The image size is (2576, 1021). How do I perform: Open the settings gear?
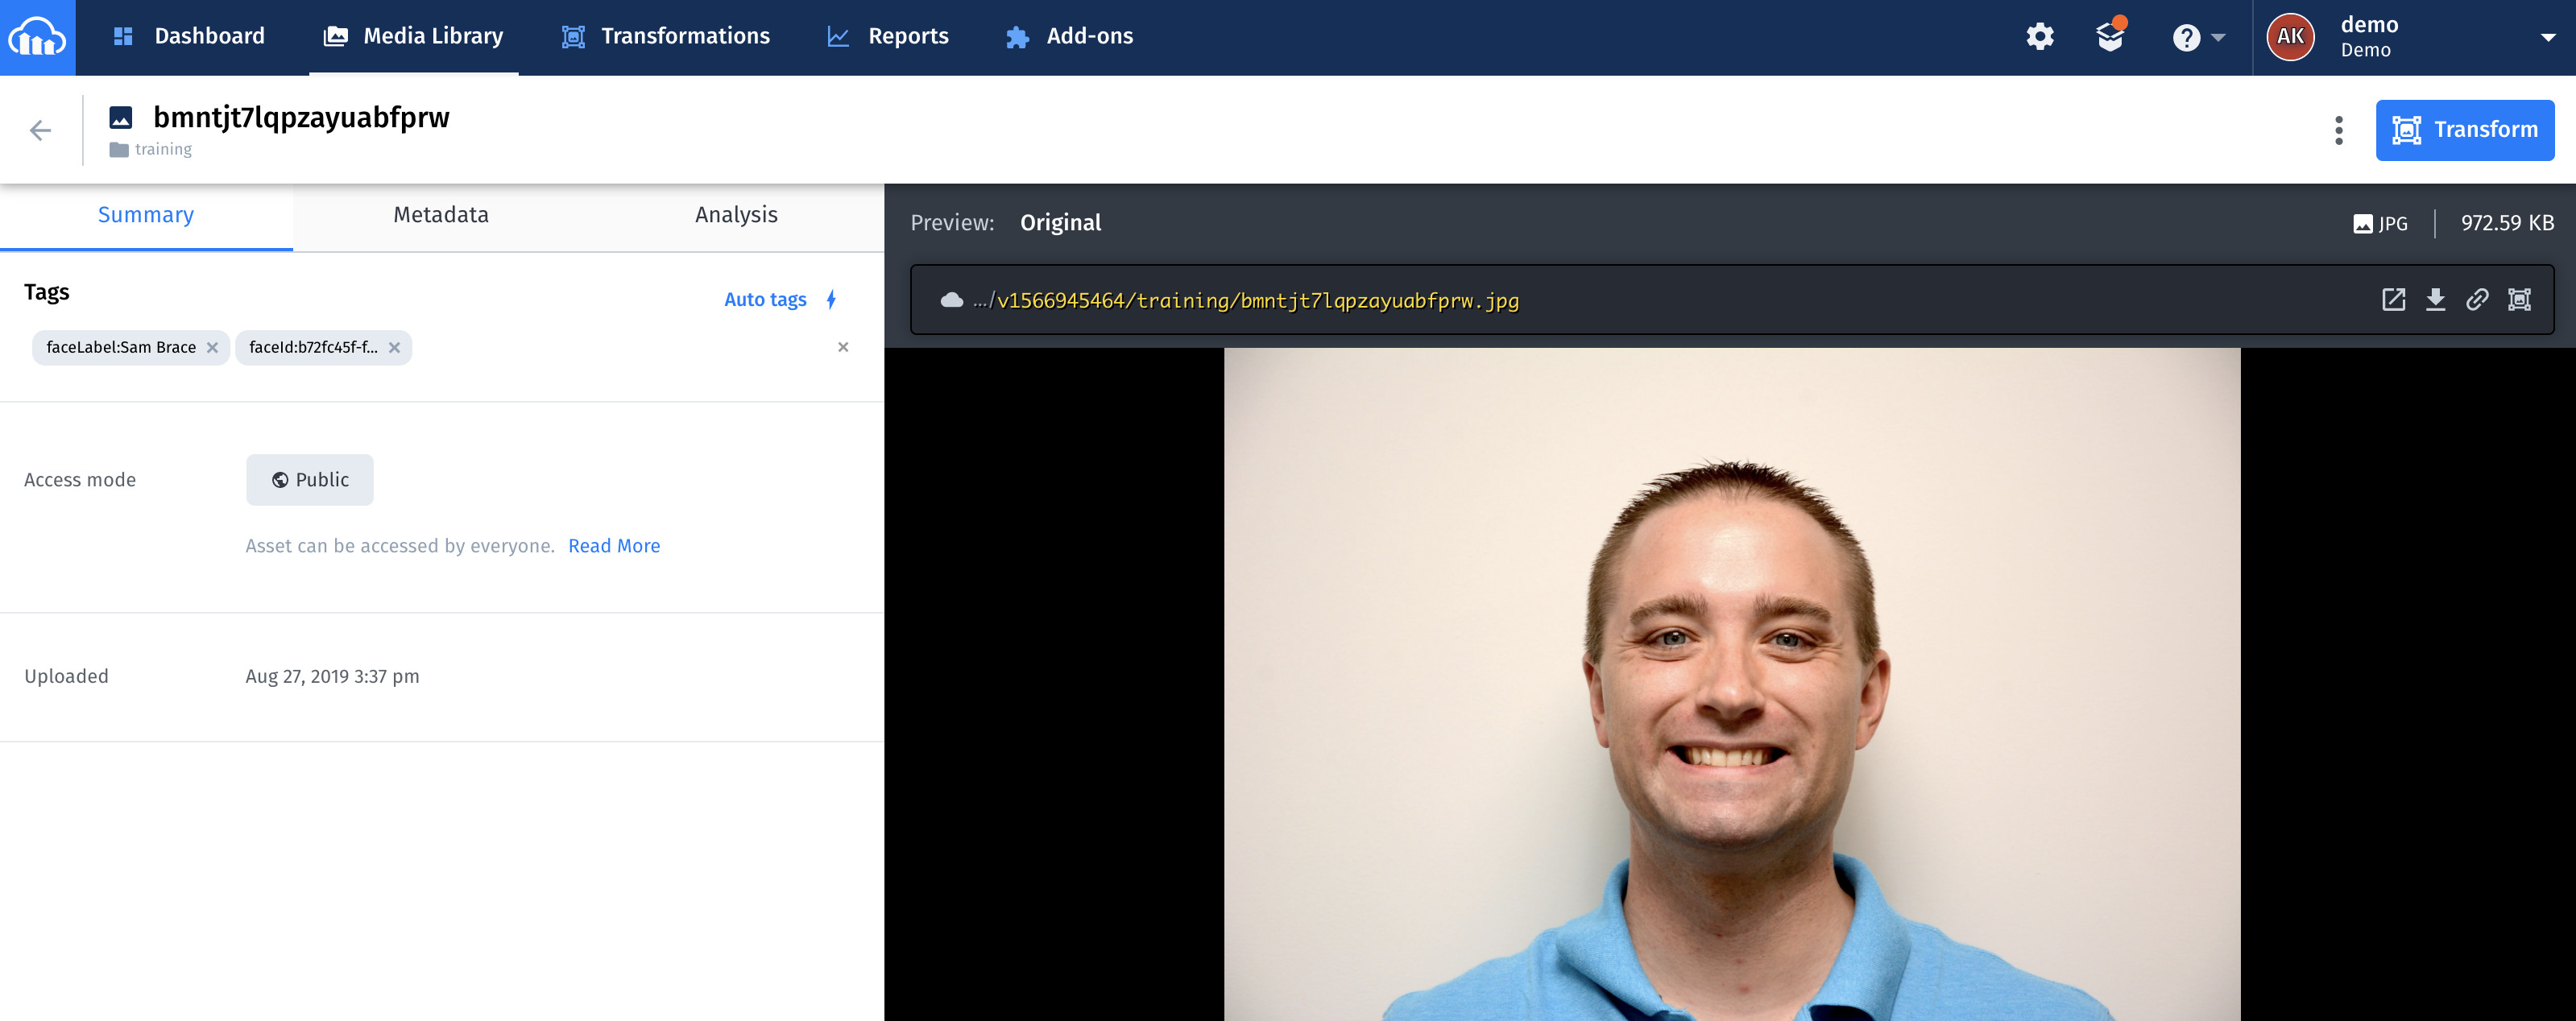[x=2039, y=37]
